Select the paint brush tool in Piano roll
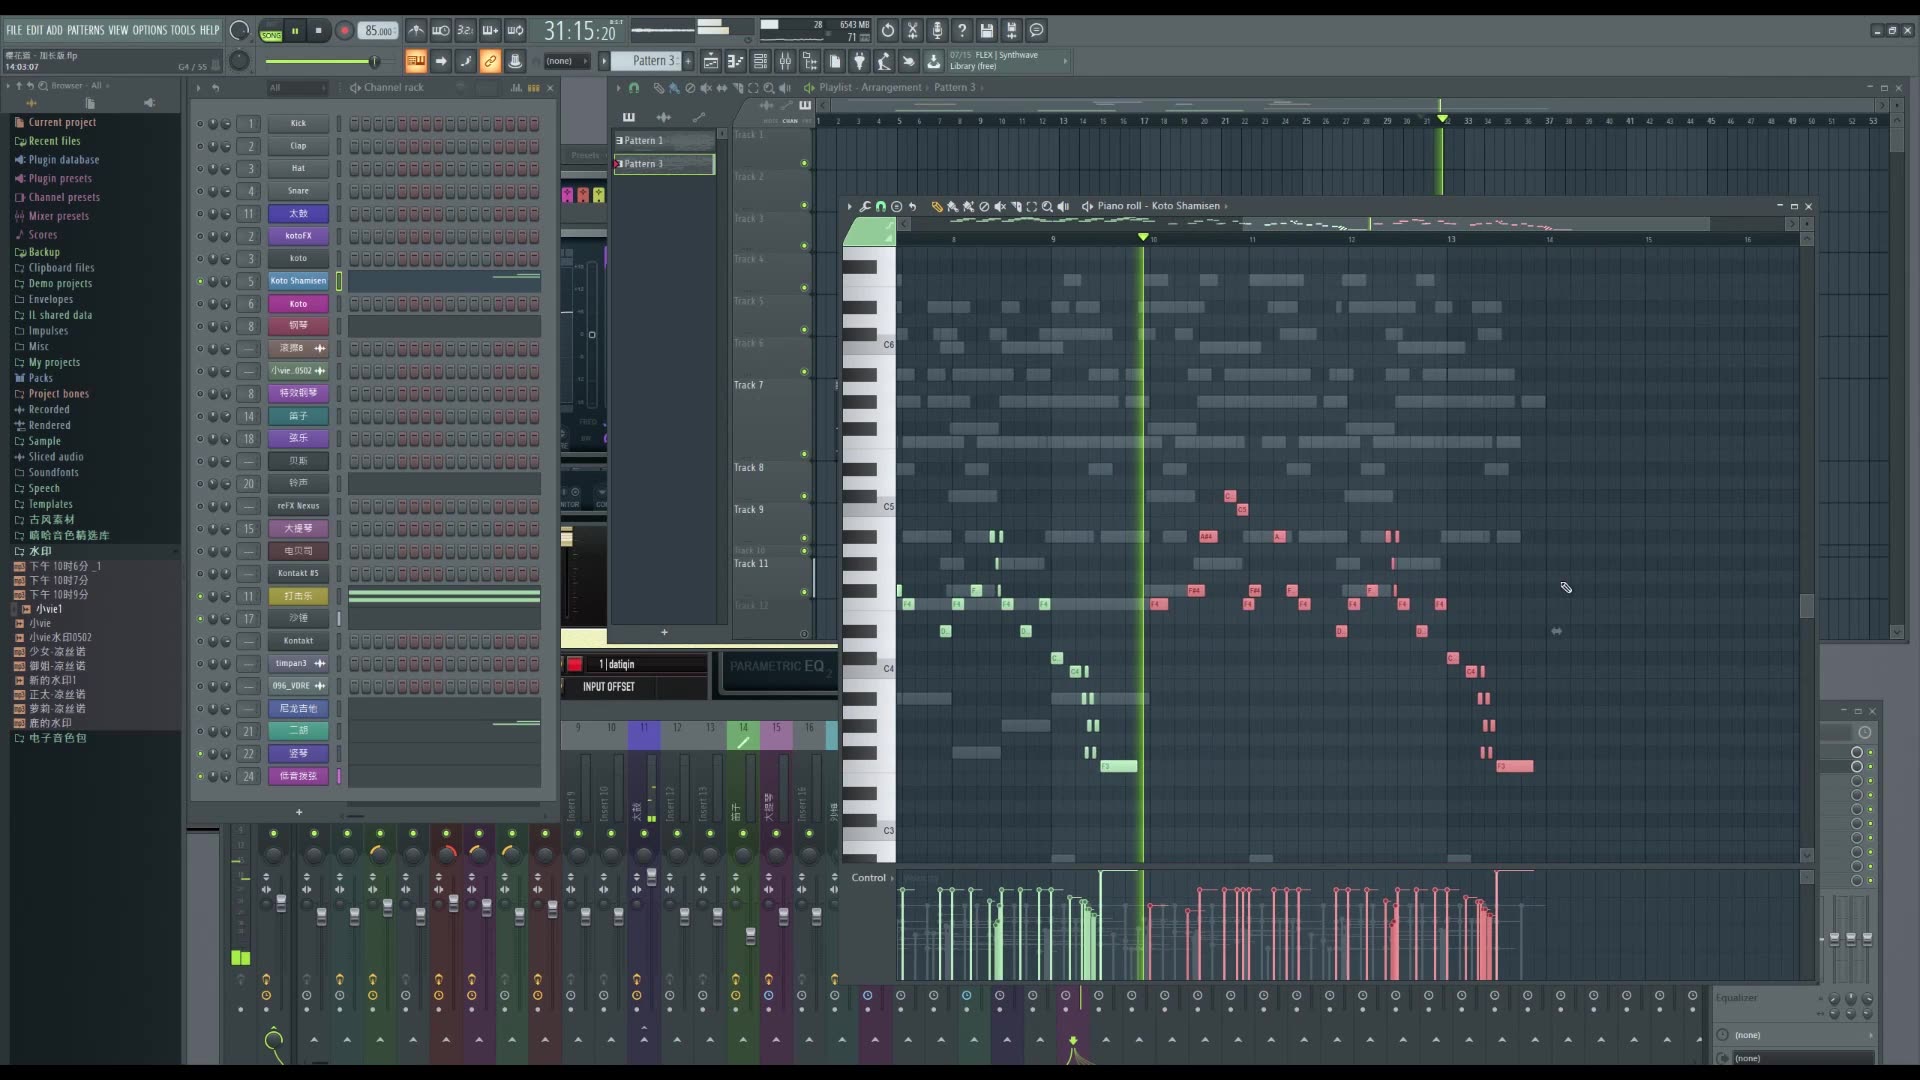Image resolution: width=1920 pixels, height=1080 pixels. pos(952,206)
